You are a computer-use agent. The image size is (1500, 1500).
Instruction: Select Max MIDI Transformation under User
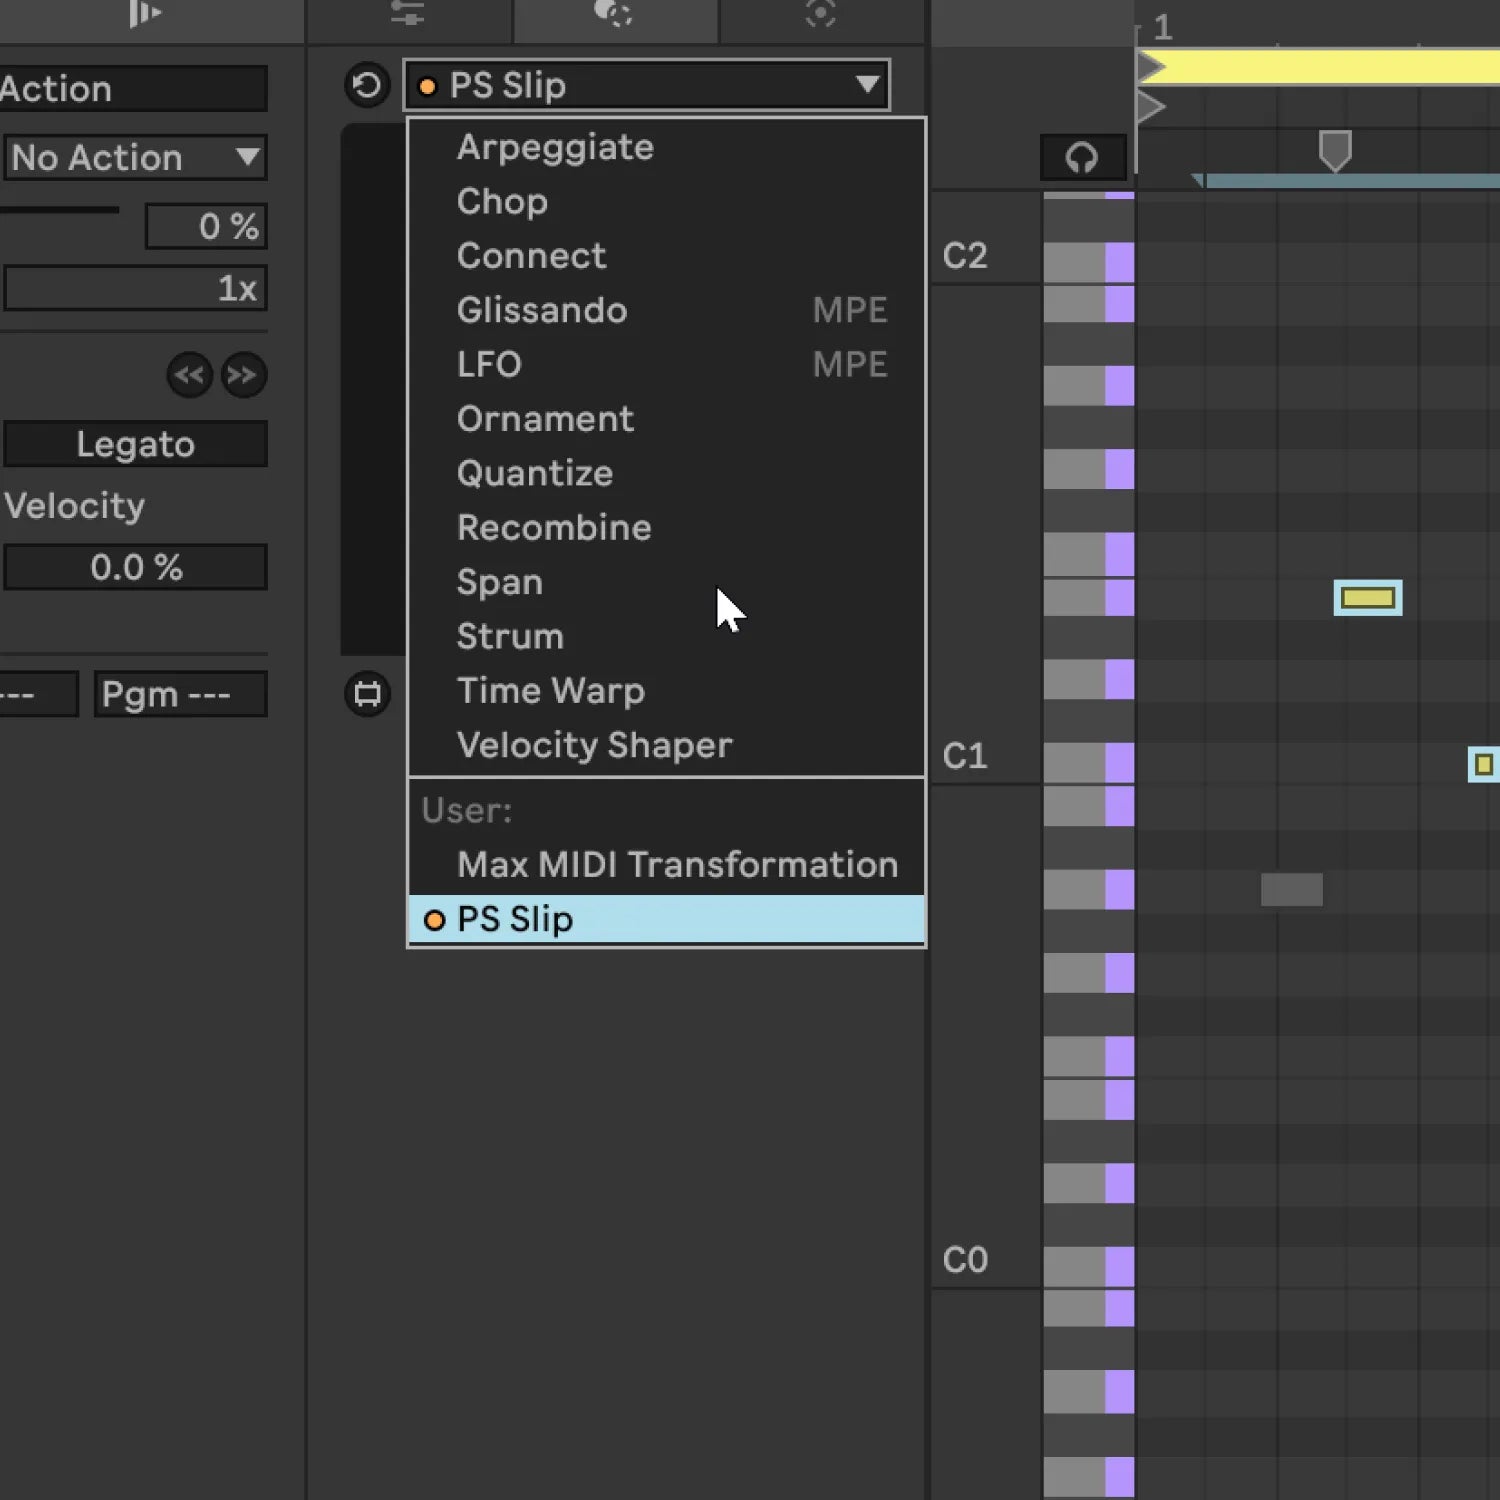point(676,865)
